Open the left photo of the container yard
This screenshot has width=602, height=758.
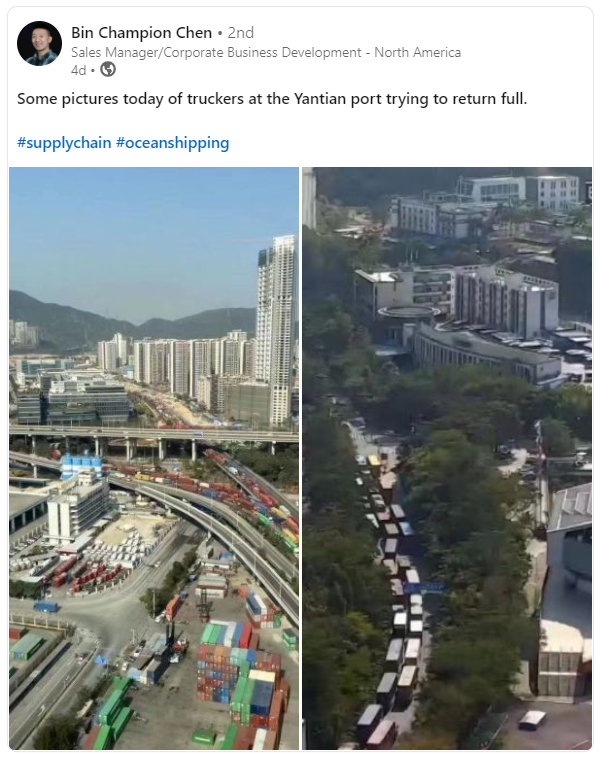154,458
